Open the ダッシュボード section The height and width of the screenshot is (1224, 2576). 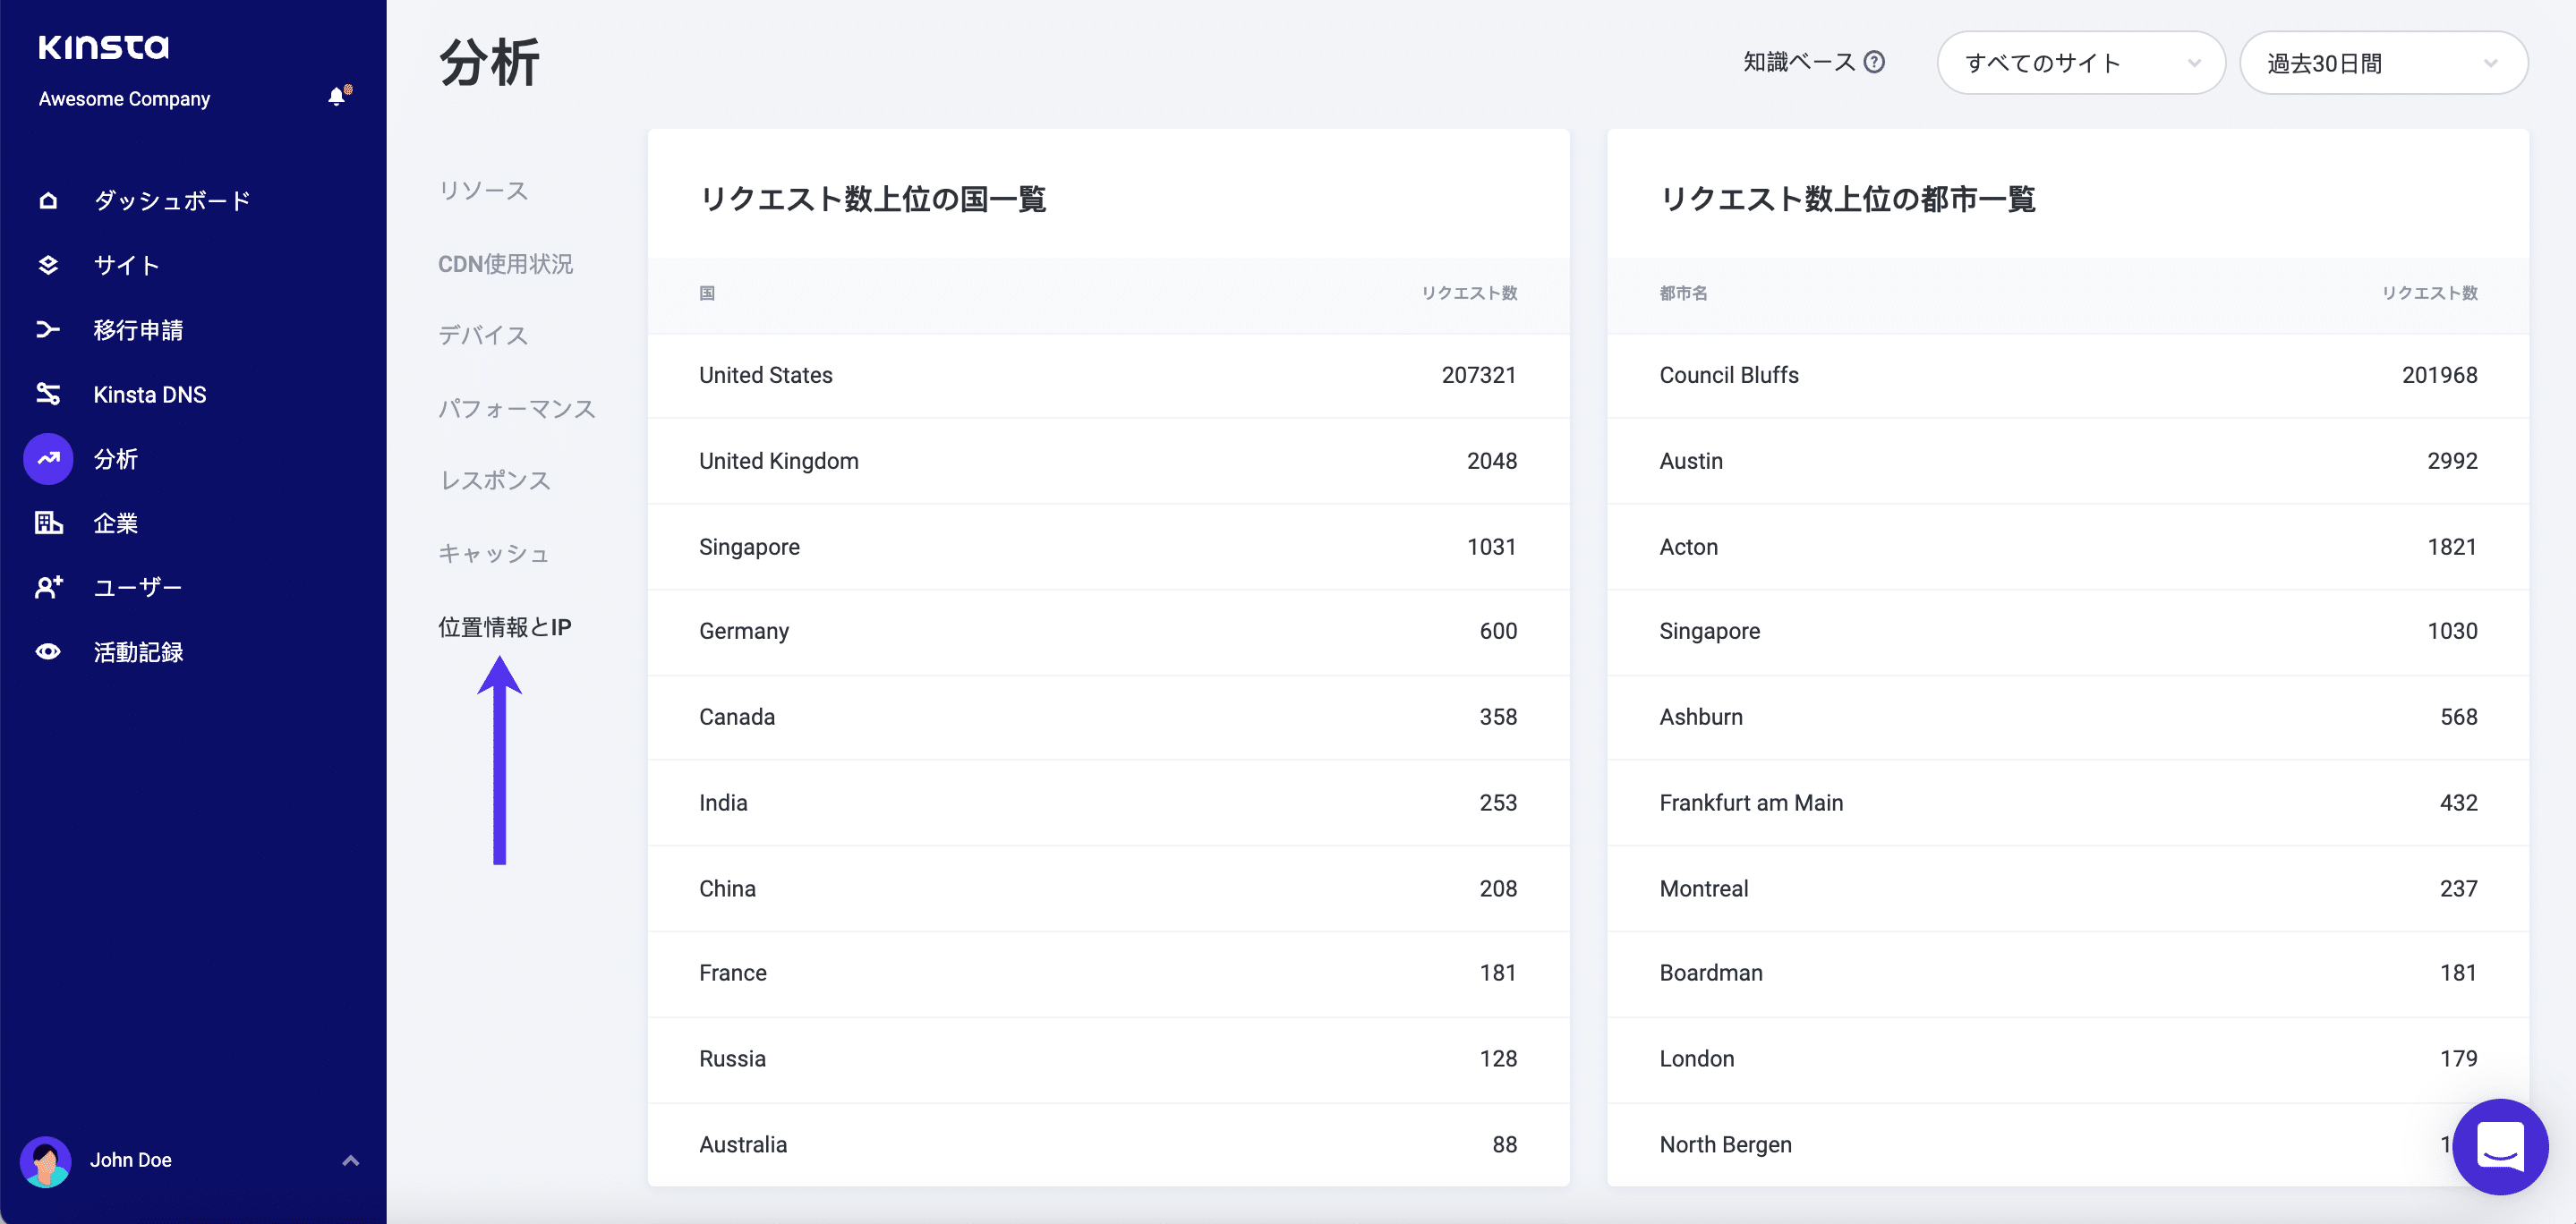click(171, 200)
